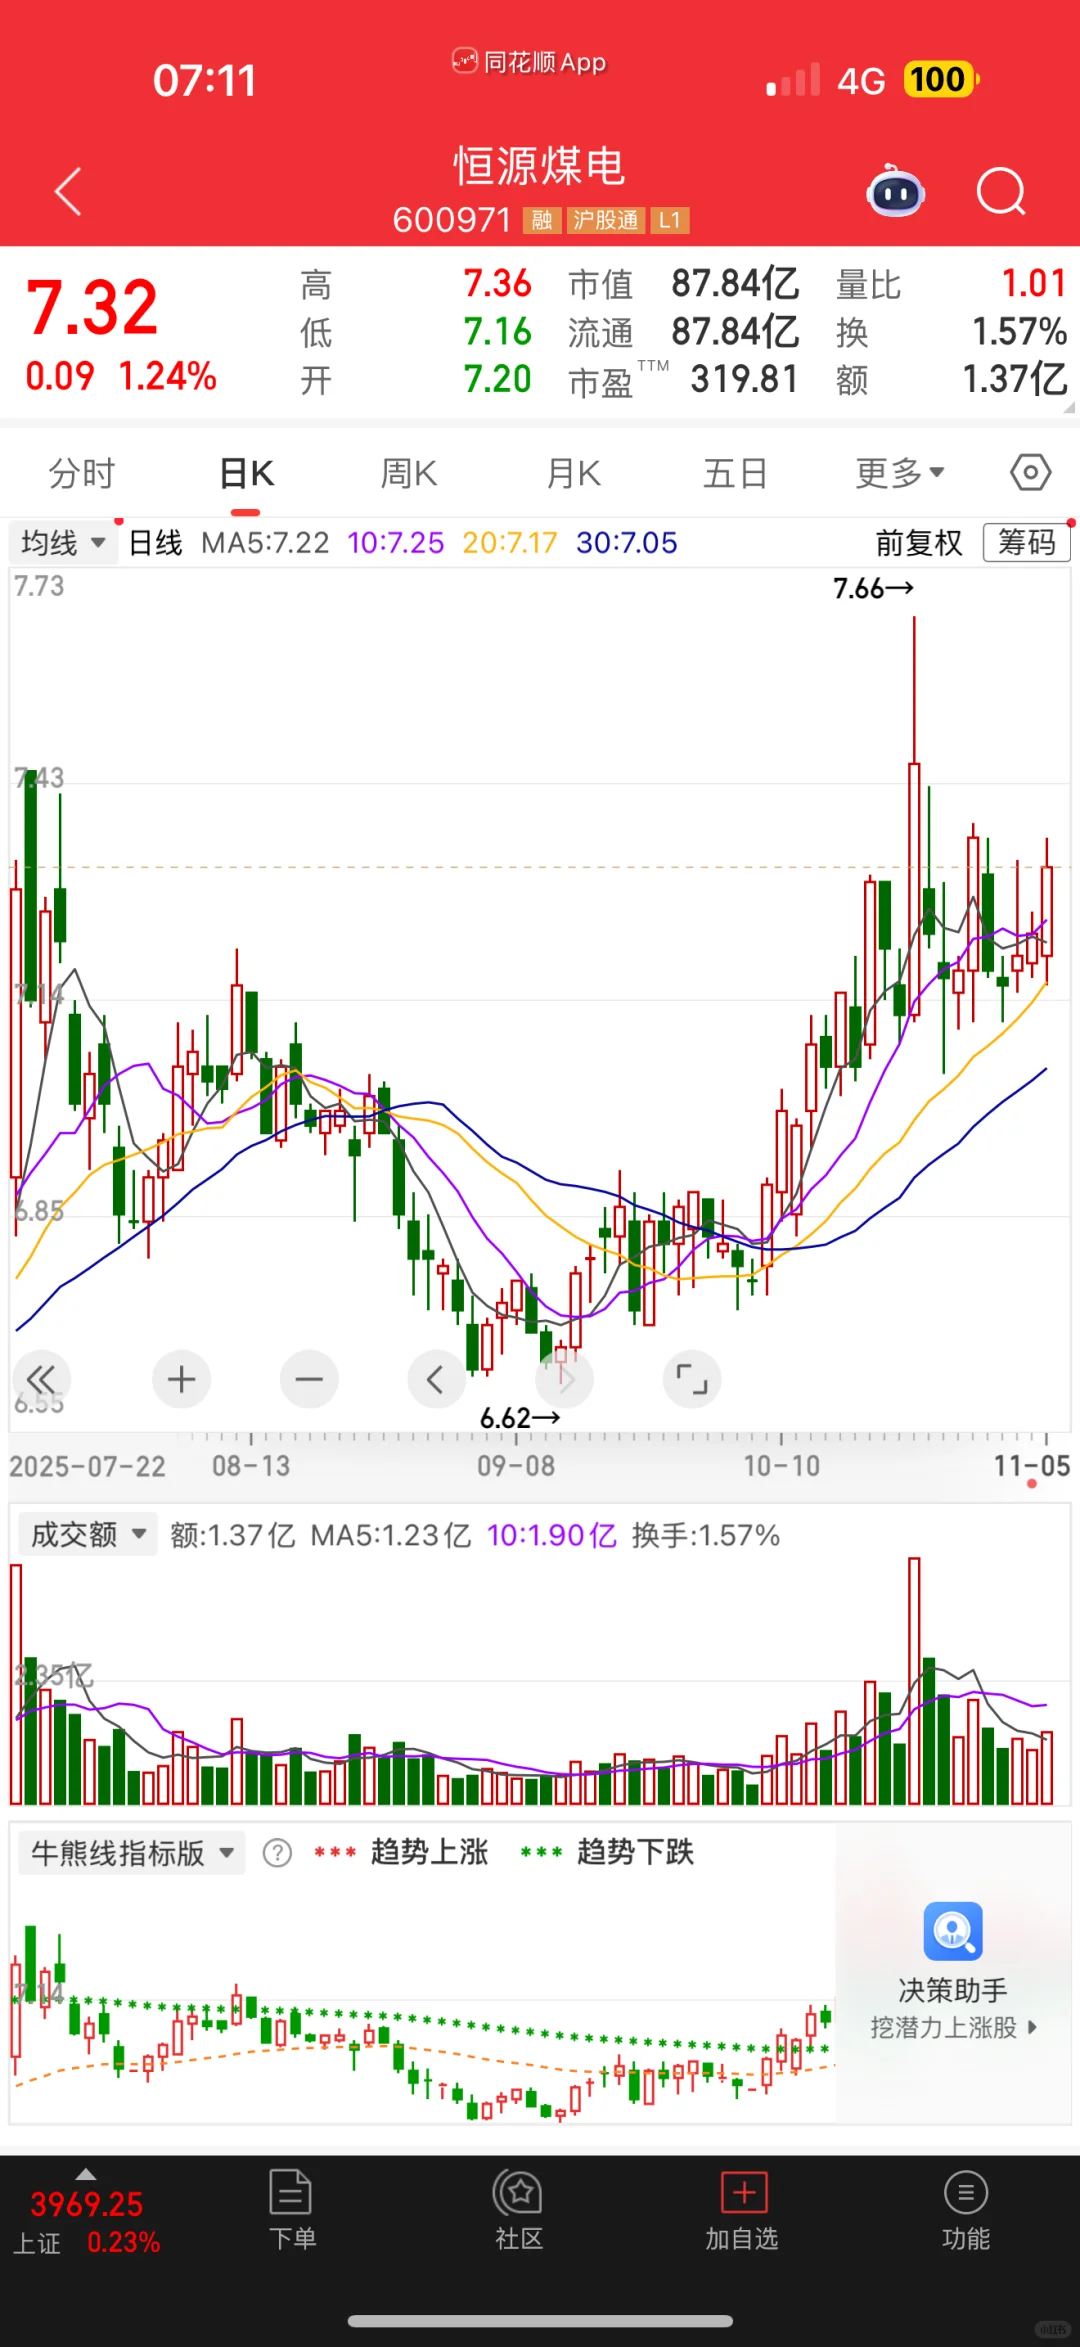Tap the L1 level badge
The image size is (1080, 2347).
(670, 220)
